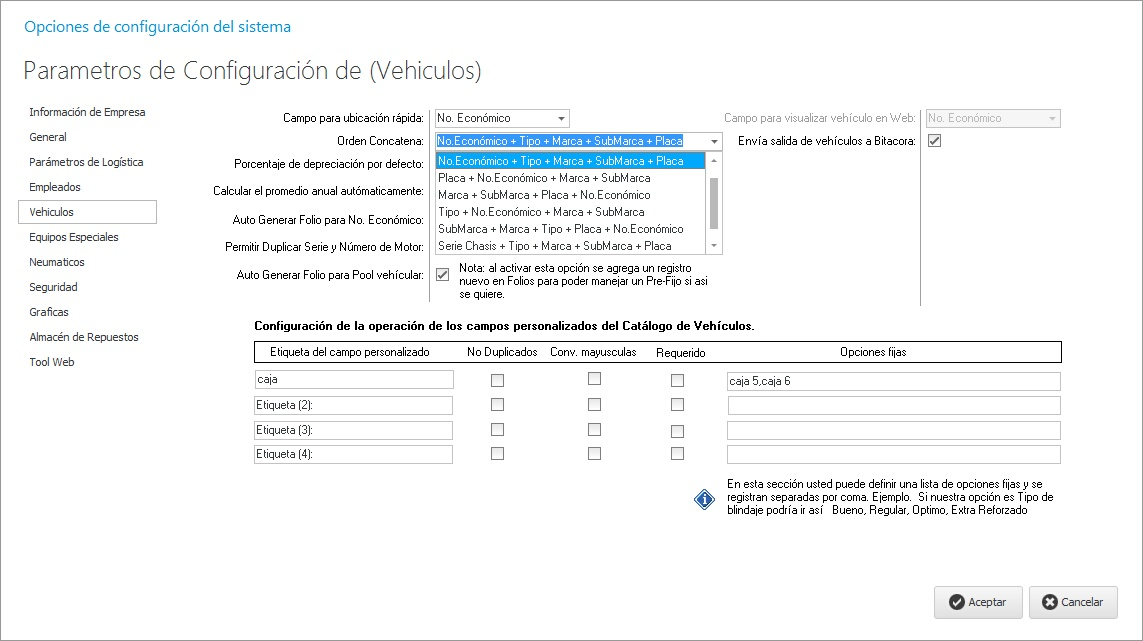The width and height of the screenshot is (1143, 641).
Task: Check No Duplicados for the caja field
Action: click(498, 380)
